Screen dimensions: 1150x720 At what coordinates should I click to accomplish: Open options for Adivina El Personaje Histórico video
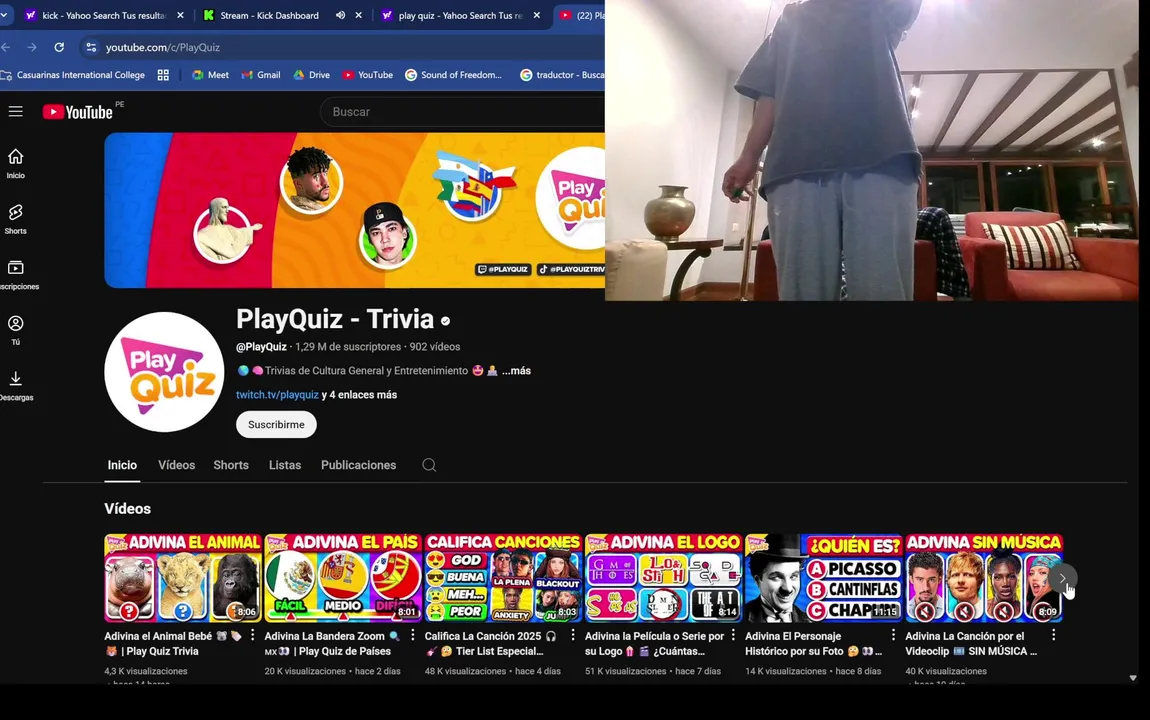pos(893,635)
